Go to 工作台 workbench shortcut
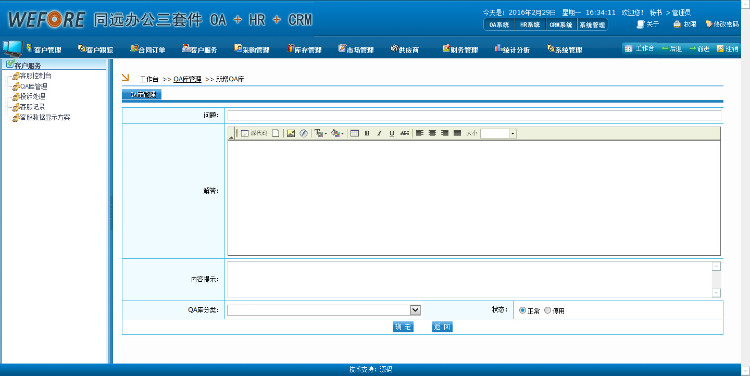 click(640, 49)
